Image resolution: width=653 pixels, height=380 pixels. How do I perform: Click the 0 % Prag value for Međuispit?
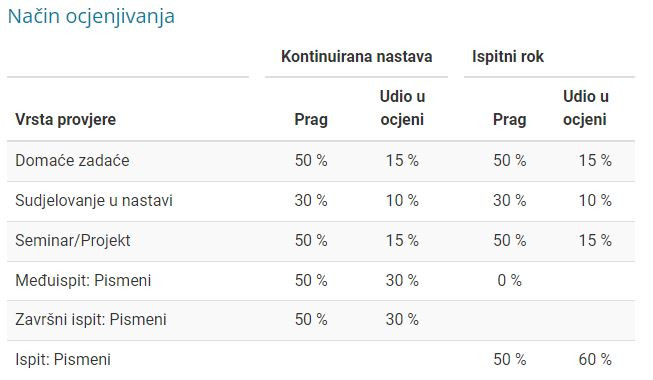(x=509, y=280)
